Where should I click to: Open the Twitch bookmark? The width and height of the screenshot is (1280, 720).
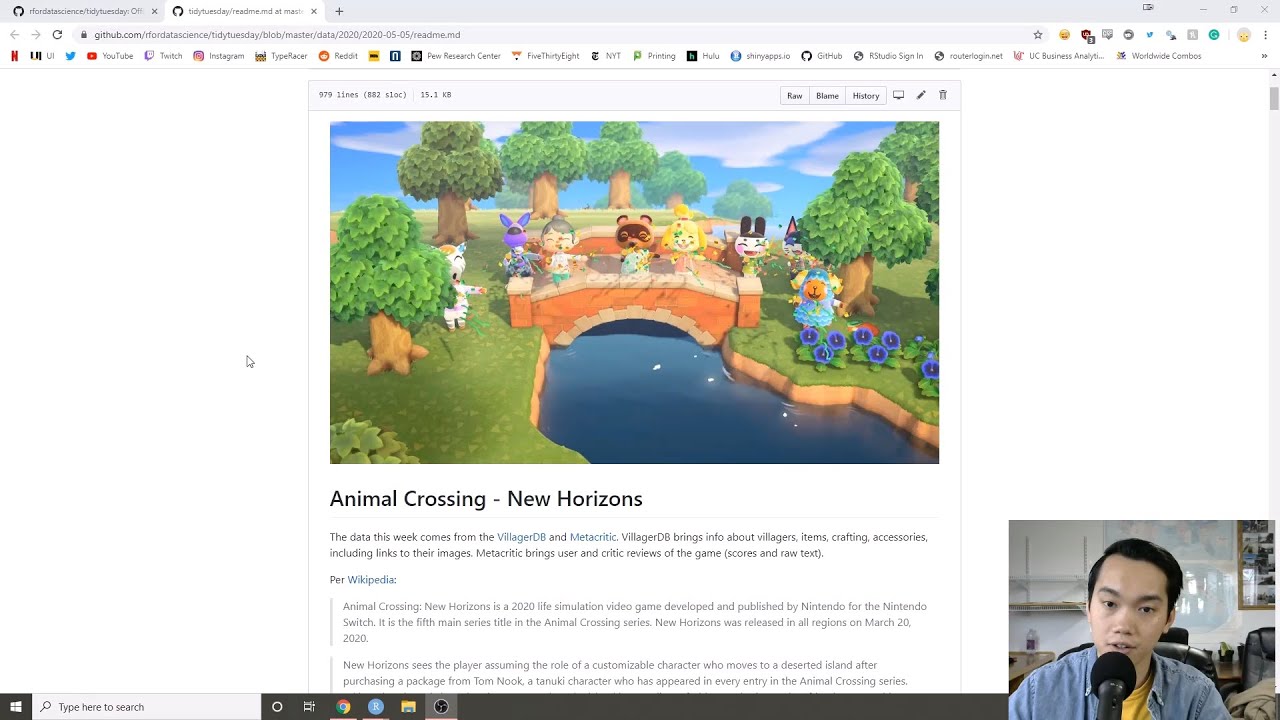[164, 56]
